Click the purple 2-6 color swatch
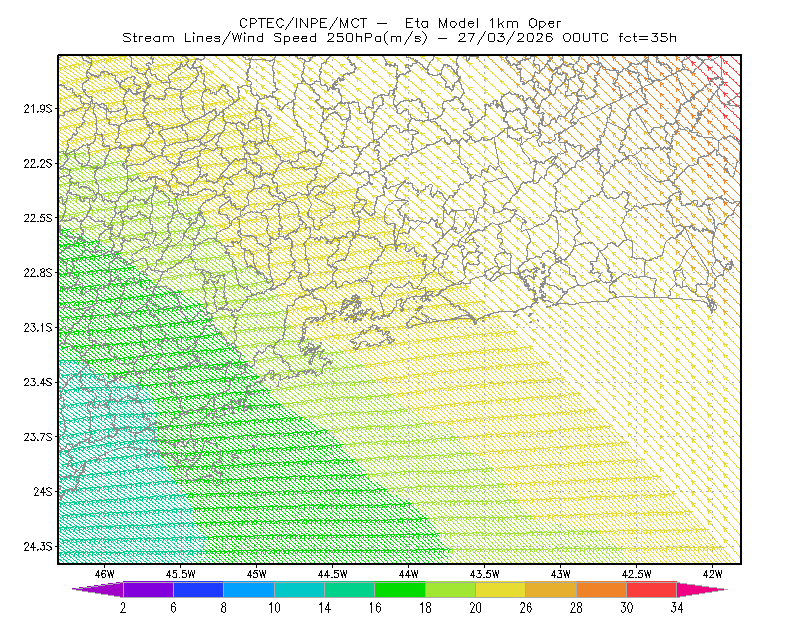 tap(148, 589)
